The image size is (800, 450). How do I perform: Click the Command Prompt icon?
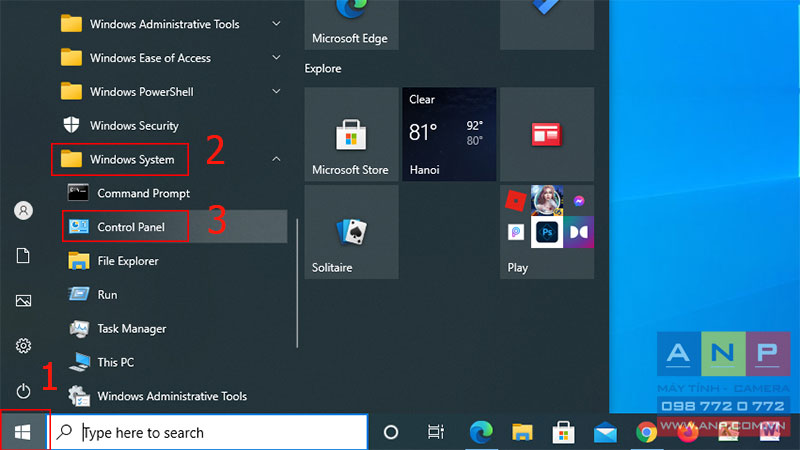coord(78,193)
